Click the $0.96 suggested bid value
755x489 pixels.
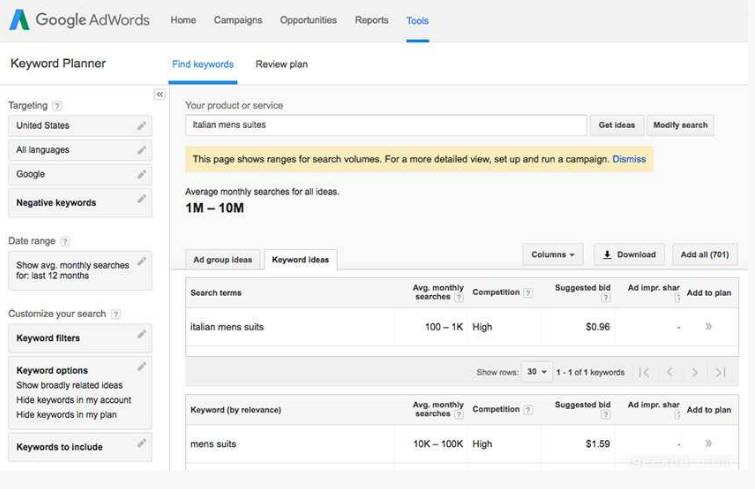[x=598, y=327]
